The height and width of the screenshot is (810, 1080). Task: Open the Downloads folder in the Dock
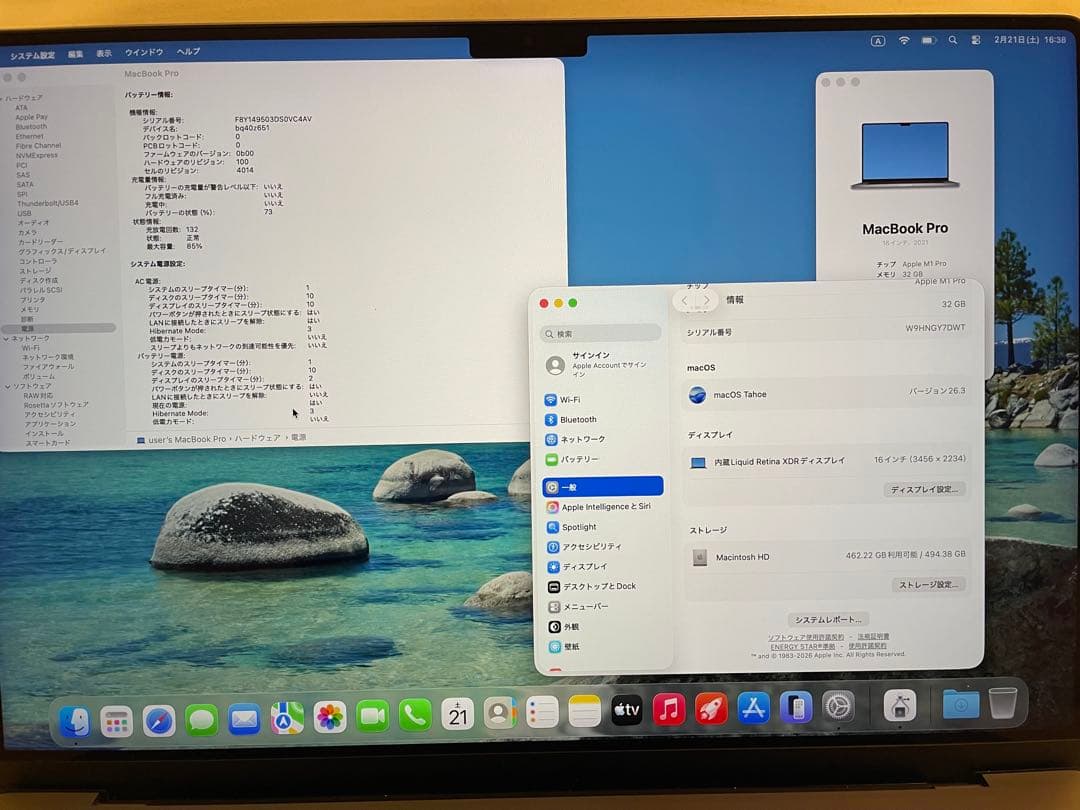961,704
